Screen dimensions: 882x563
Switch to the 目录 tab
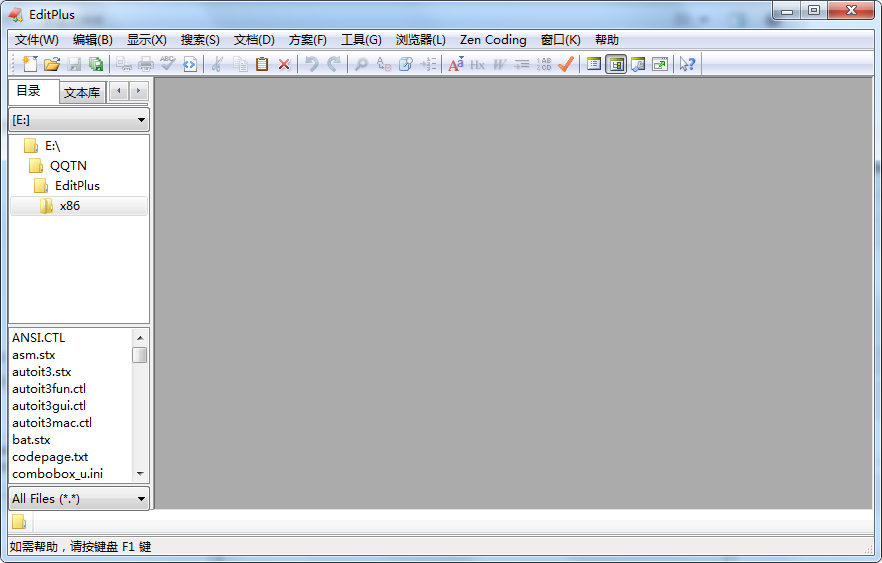click(33, 91)
